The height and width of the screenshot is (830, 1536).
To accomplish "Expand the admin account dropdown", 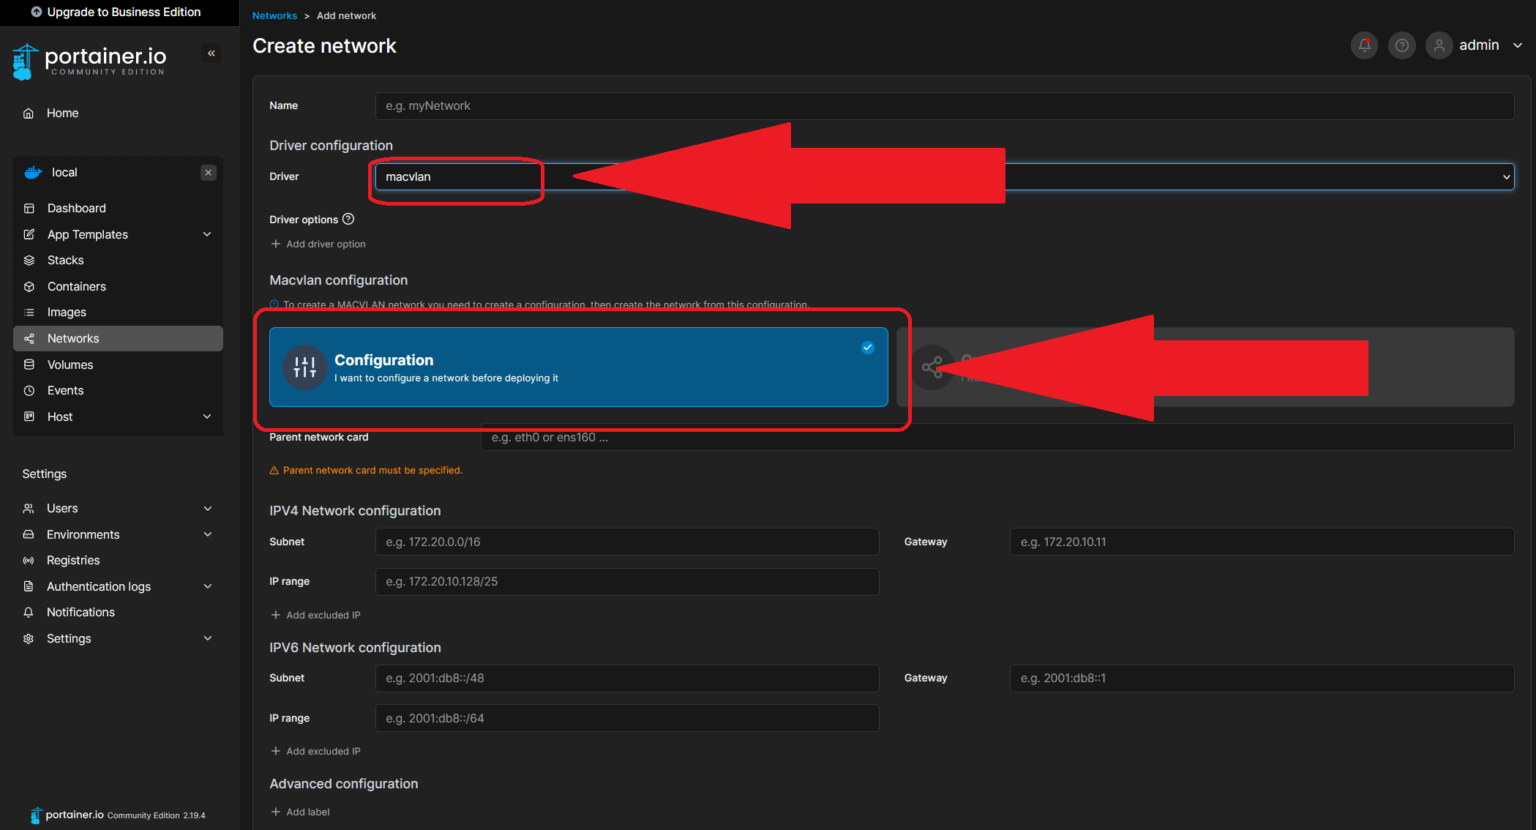I will click(x=1517, y=44).
